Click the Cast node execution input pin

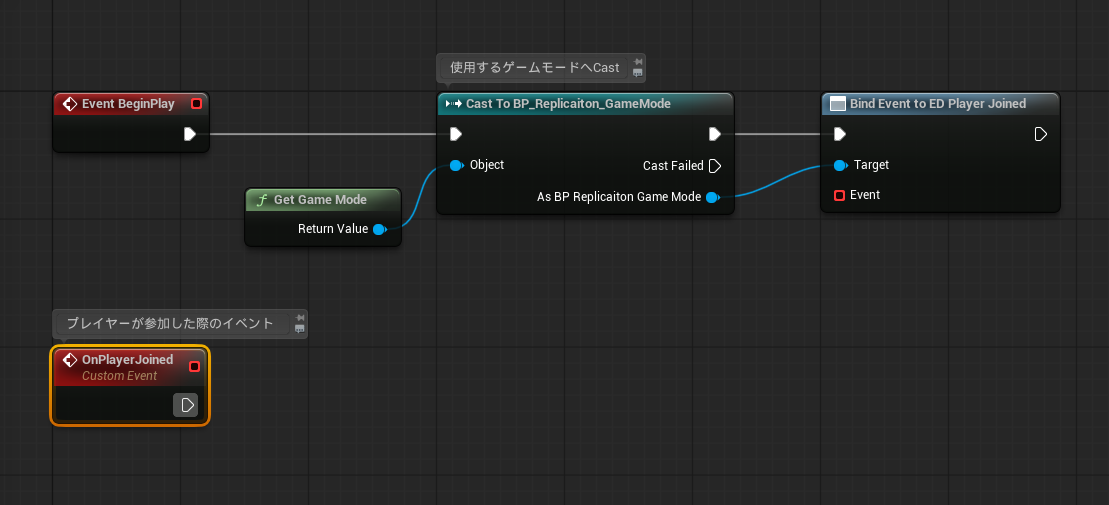(x=456, y=134)
